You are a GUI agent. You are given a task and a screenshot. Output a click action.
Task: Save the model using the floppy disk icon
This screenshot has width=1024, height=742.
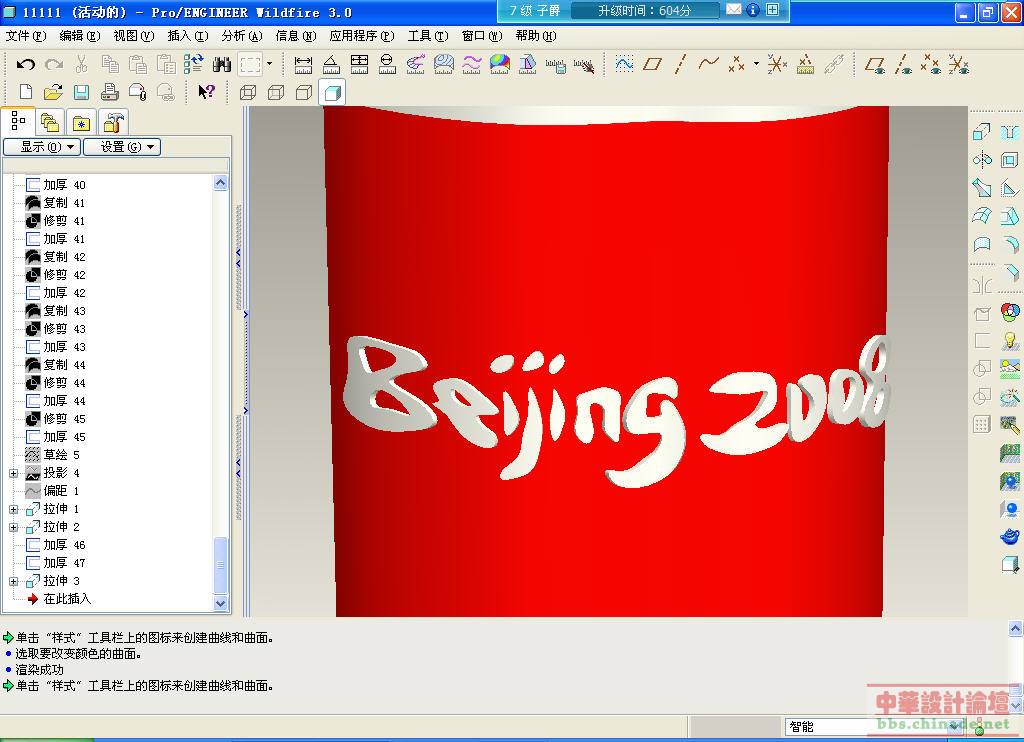click(x=82, y=92)
